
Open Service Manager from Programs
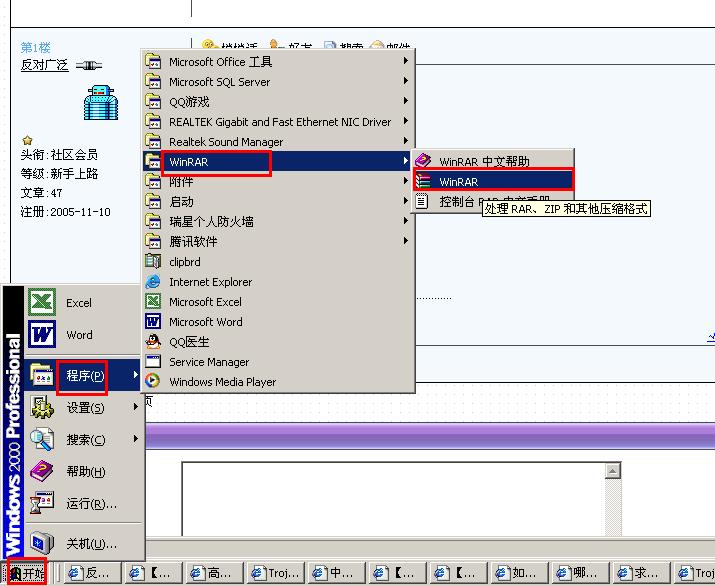278,362
